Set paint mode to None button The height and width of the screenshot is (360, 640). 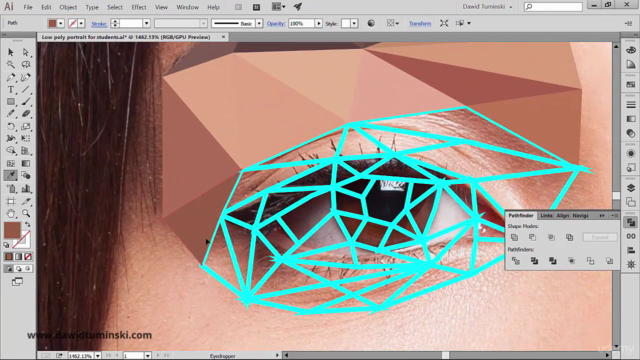coord(28,257)
